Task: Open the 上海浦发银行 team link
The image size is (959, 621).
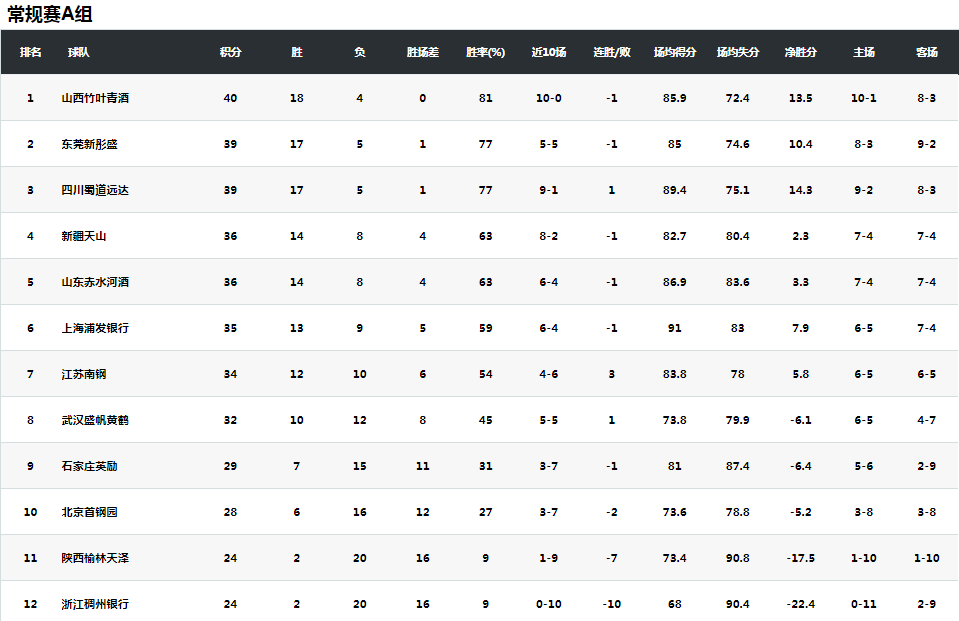Action: 95,328
